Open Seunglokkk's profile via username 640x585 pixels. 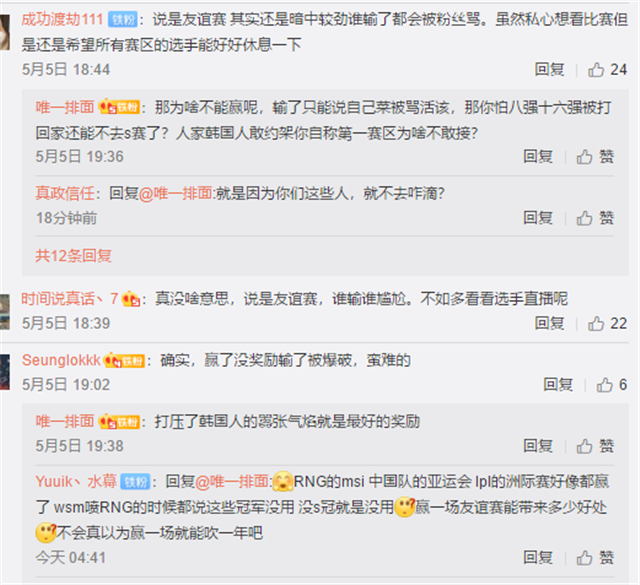coord(61,360)
